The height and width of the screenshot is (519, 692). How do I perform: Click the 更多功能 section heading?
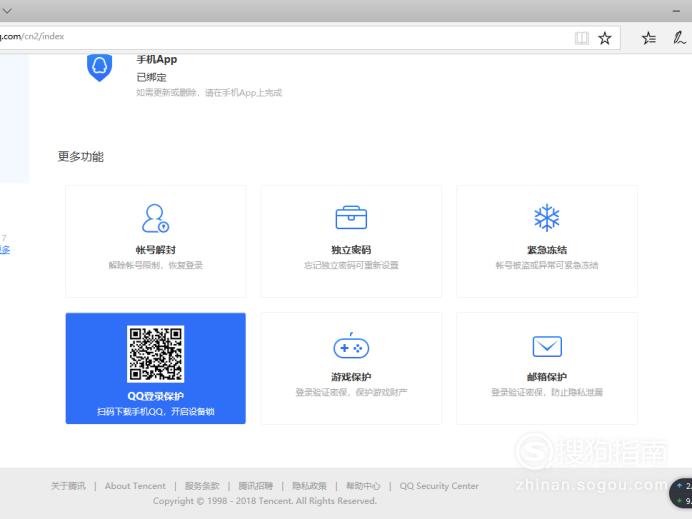coord(81,157)
